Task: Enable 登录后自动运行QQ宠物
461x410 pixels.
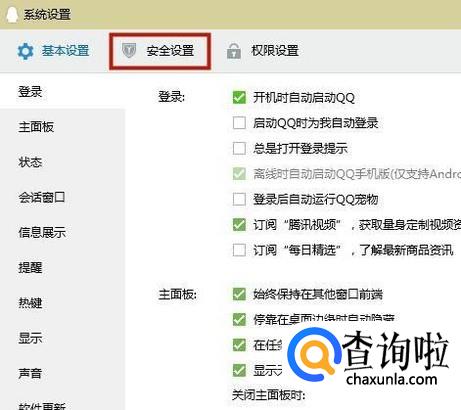Action: 239,199
